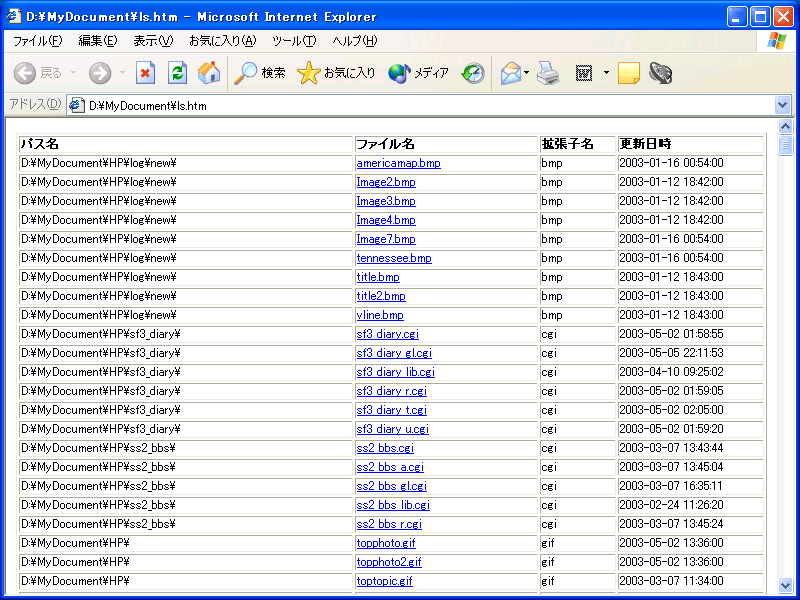Open the sf3_diary_gl.cgi link
Screen dimensions: 800x600
[x=394, y=353]
